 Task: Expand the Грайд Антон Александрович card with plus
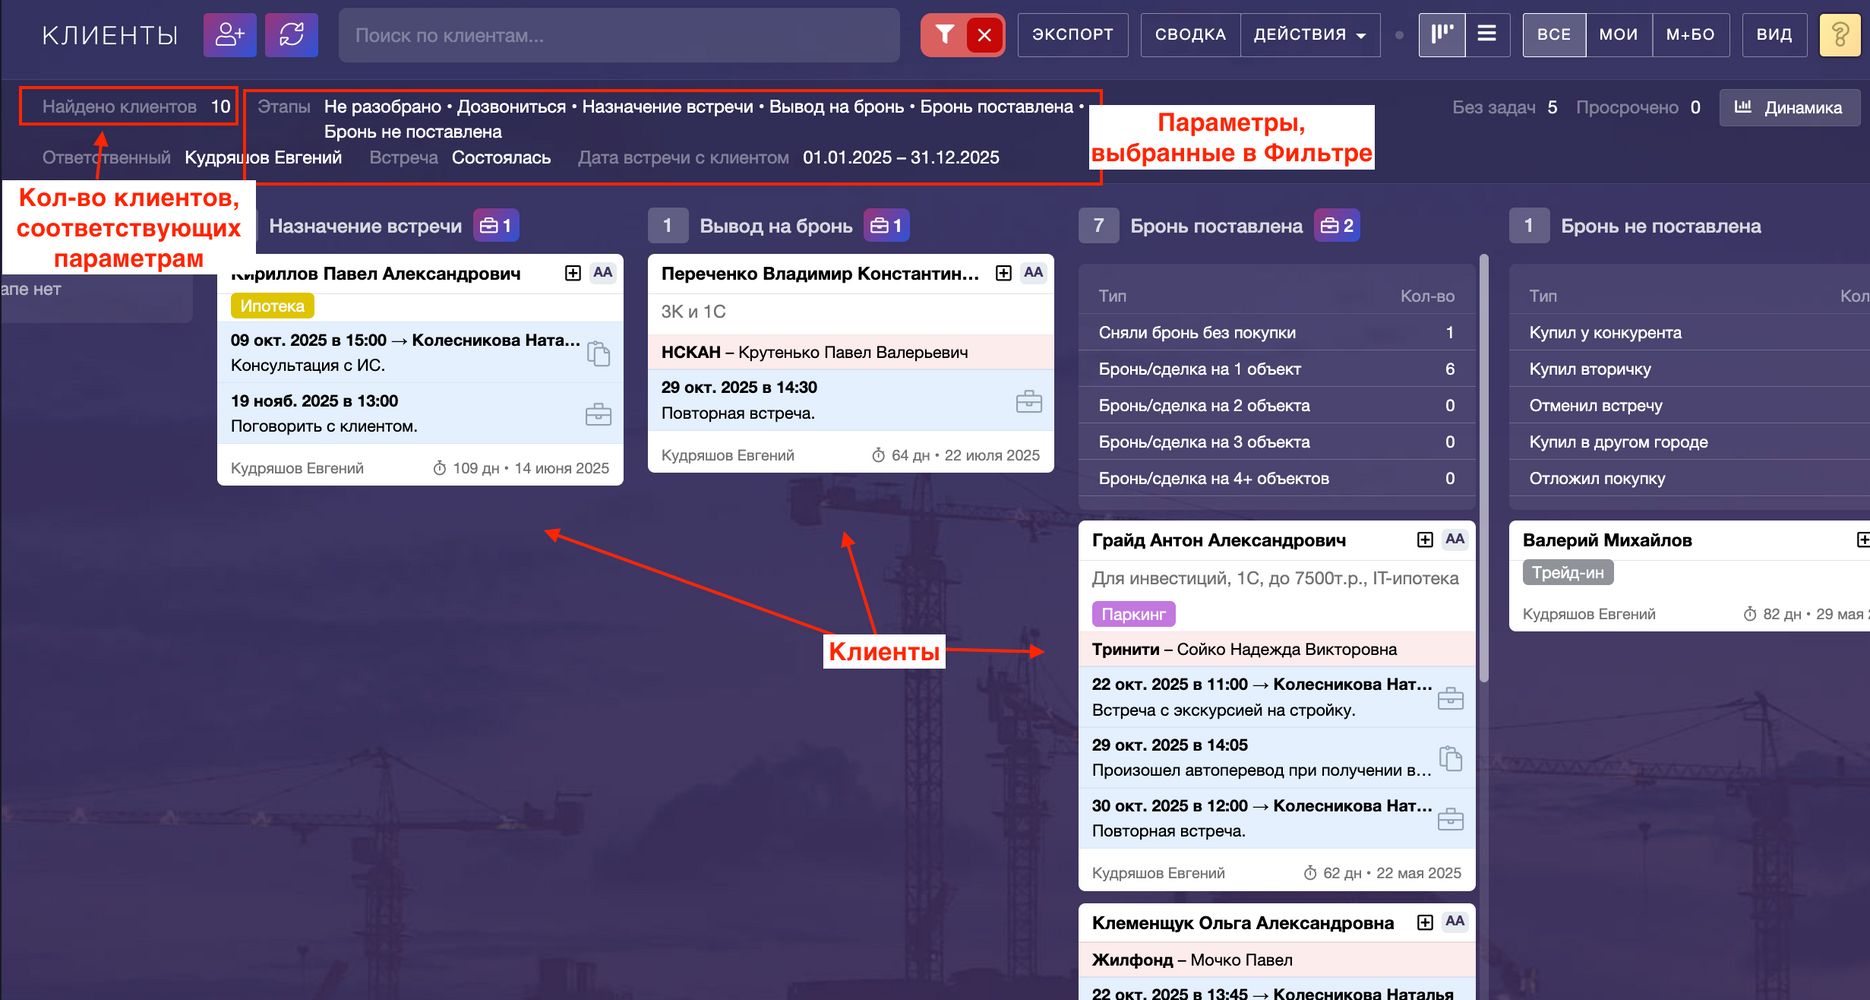(1425, 540)
